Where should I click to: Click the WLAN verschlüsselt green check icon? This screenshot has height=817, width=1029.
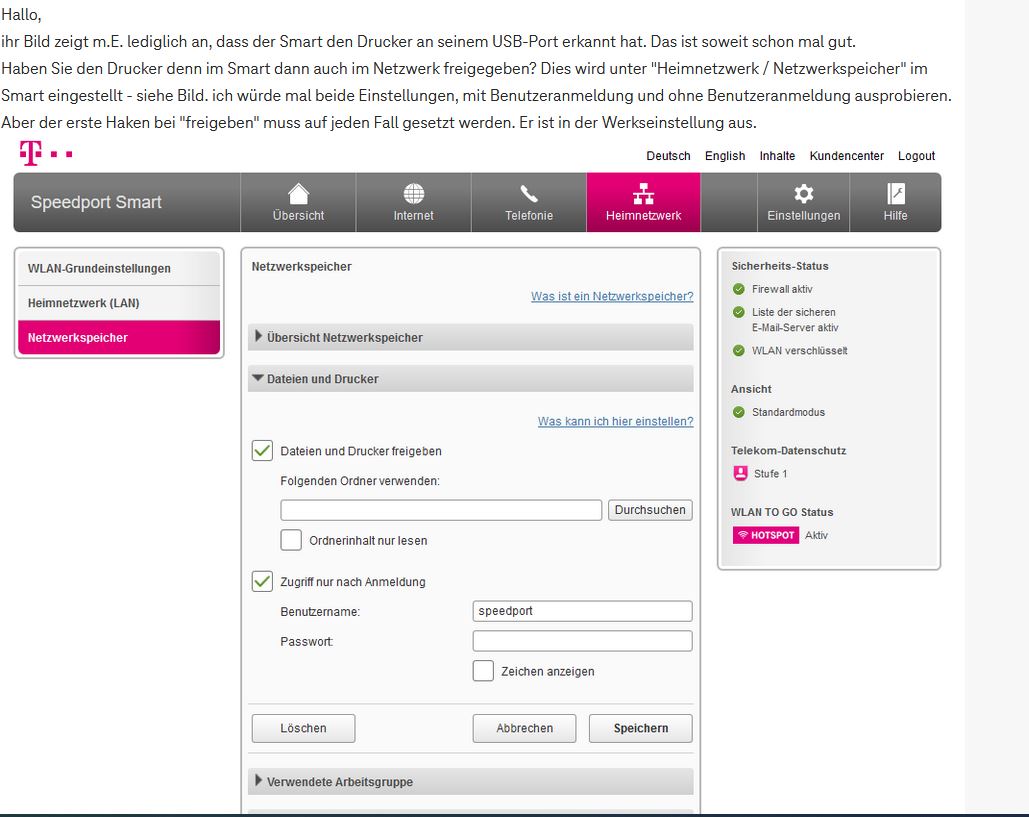[x=739, y=350]
